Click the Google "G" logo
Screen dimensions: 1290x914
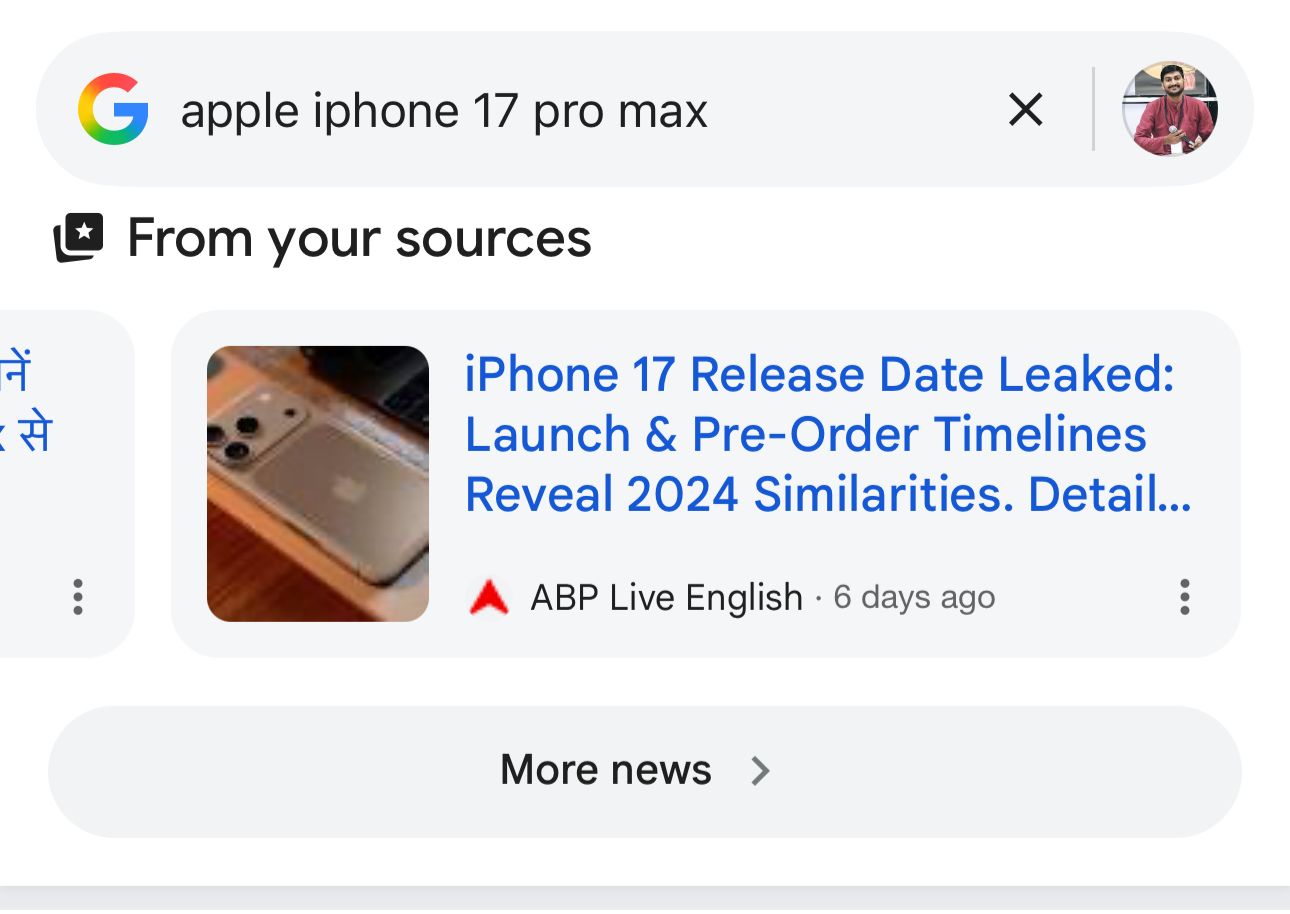point(113,109)
